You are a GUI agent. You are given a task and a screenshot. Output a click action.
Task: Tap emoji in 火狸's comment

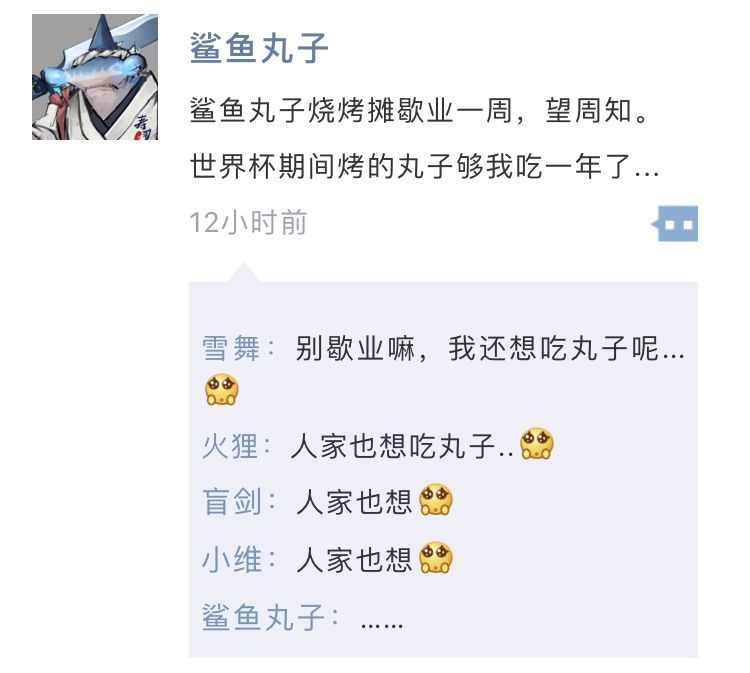point(537,443)
